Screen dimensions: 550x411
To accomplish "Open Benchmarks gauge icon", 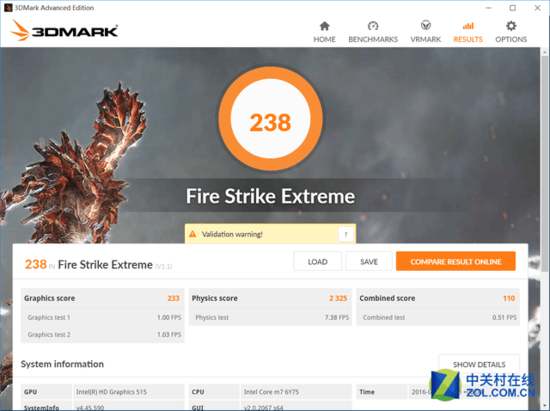I will 373,26.
